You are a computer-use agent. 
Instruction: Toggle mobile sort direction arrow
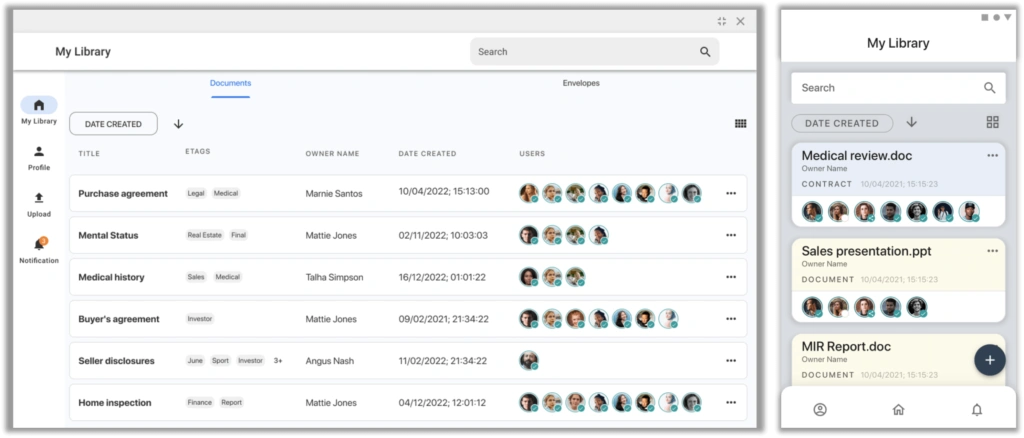click(x=912, y=122)
